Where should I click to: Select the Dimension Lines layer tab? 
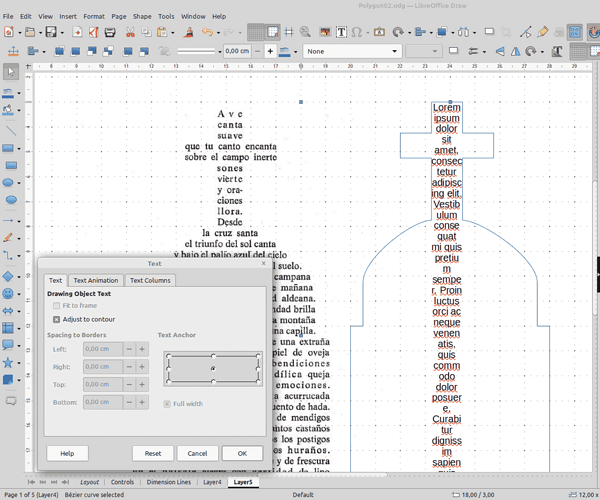coord(168,482)
